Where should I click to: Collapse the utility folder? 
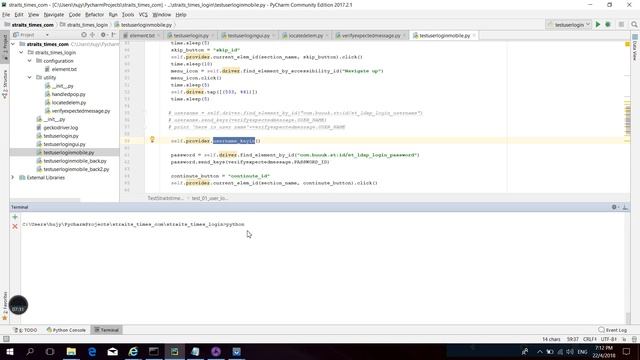click(29, 78)
